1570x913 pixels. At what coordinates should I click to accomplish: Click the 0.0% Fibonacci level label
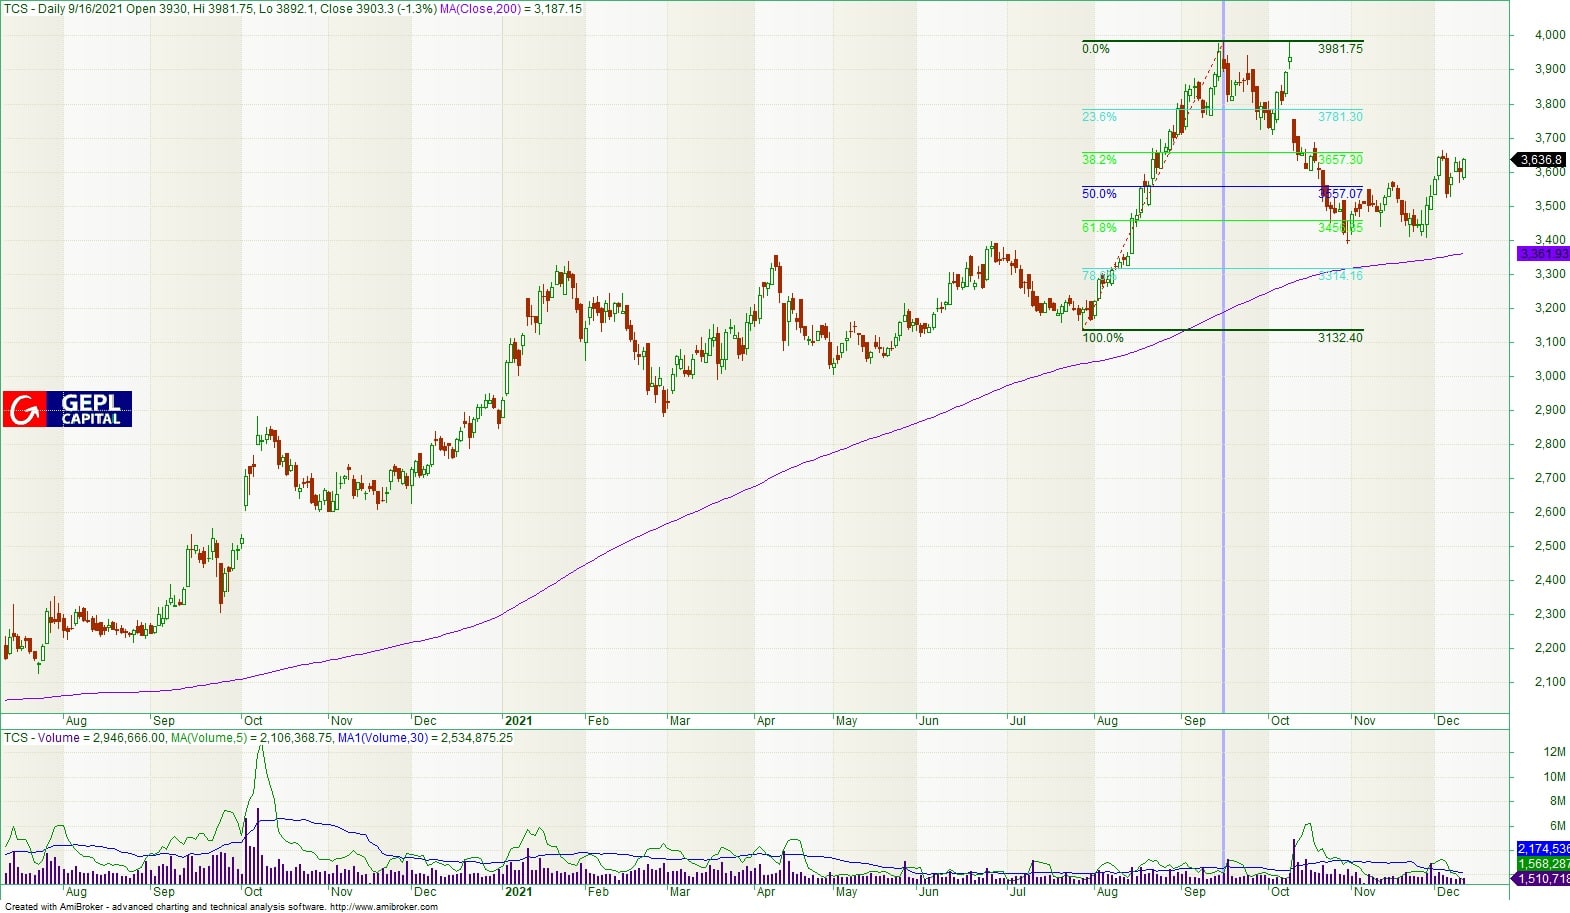click(x=1096, y=49)
